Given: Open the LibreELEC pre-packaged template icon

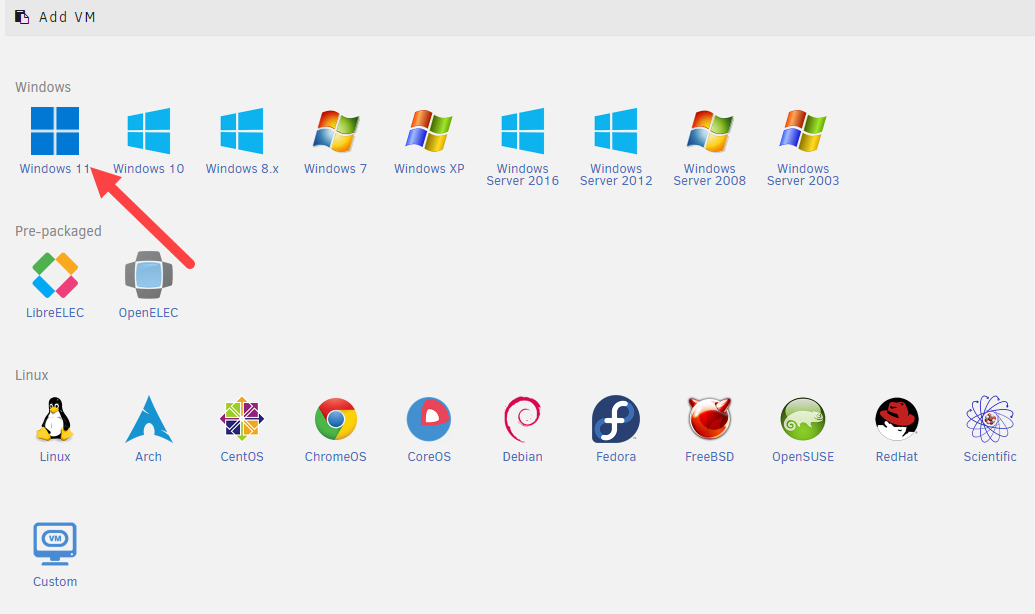Looking at the screenshot, I should pos(55,275).
